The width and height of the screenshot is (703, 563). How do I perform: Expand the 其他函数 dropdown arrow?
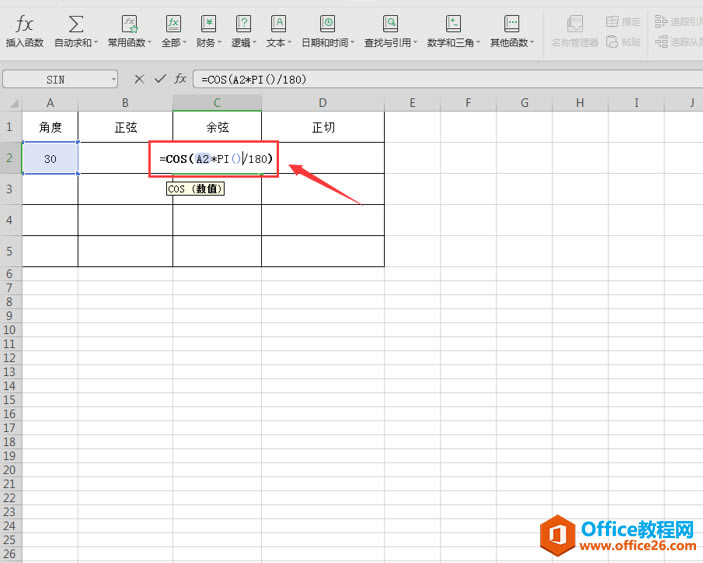[x=532, y=43]
